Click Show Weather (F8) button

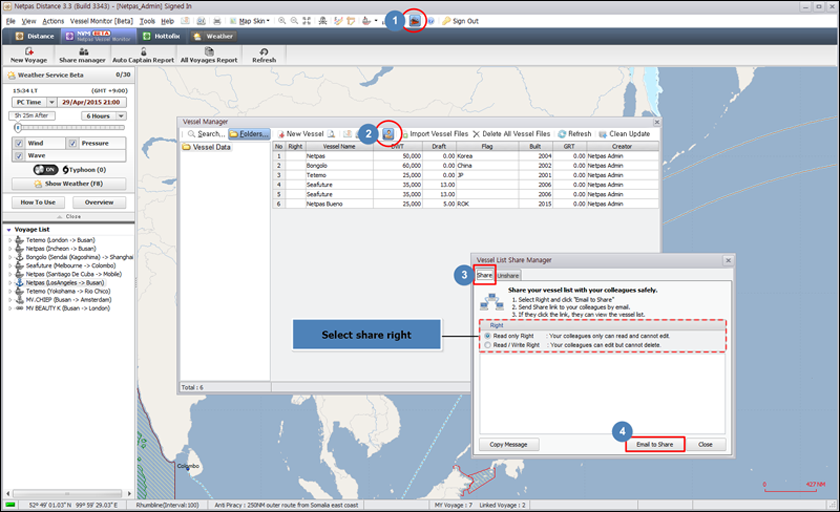(x=69, y=184)
